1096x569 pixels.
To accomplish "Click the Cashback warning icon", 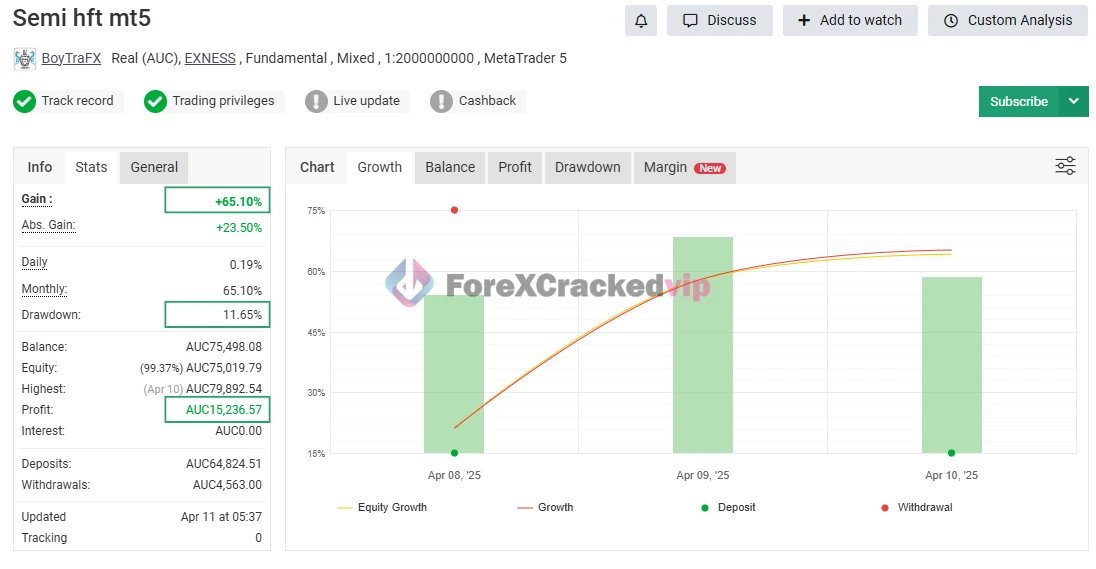I will click(441, 101).
